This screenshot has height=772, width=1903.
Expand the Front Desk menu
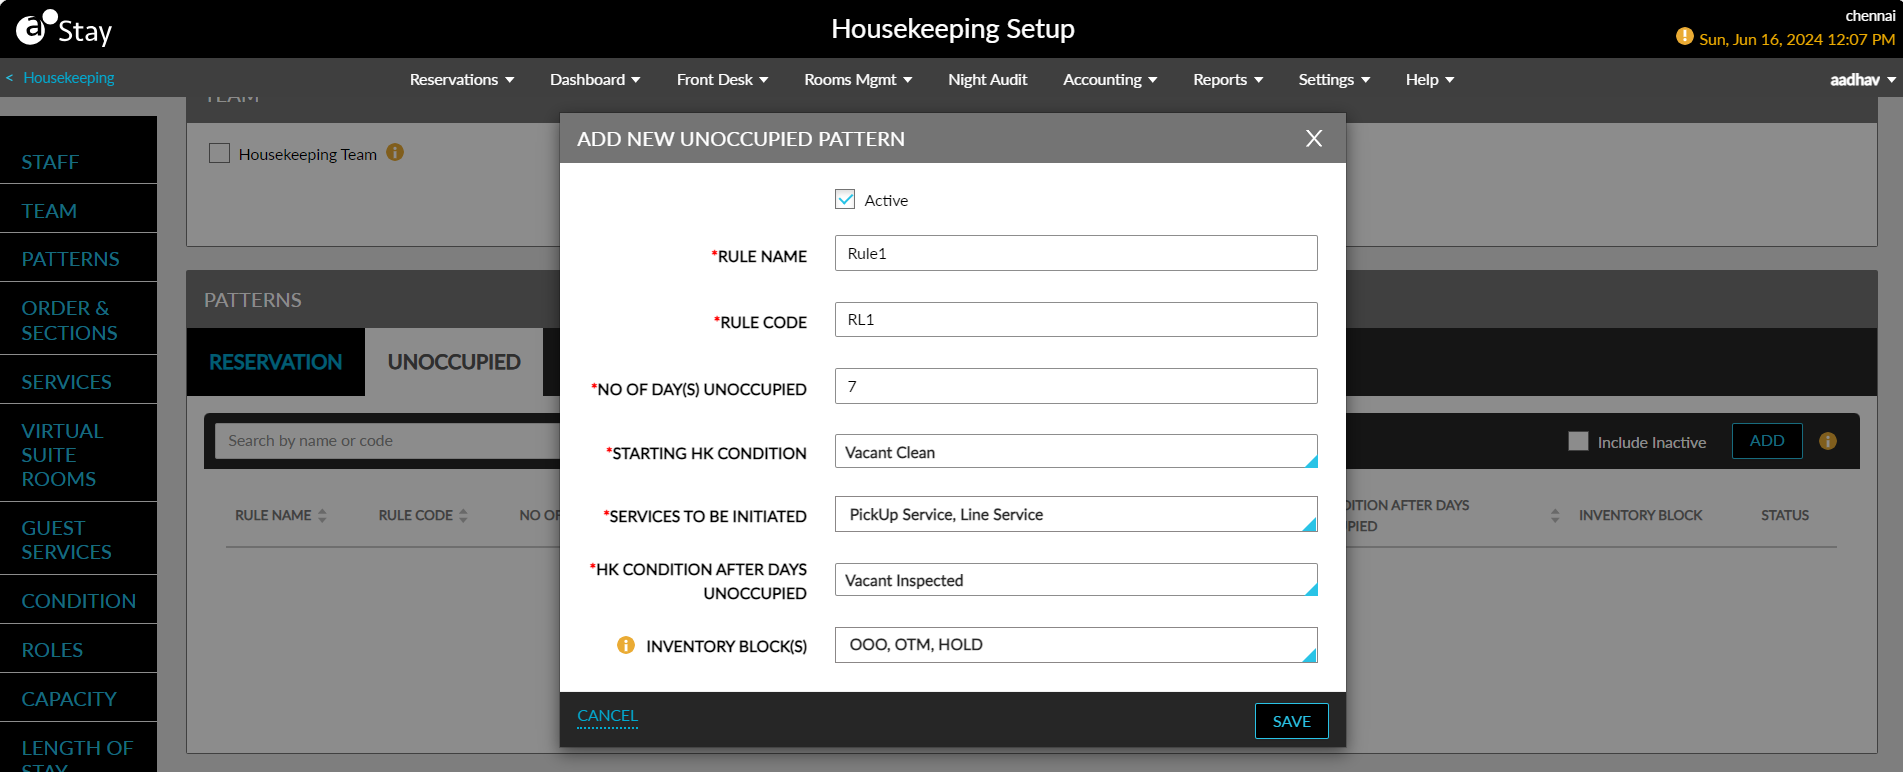(x=722, y=79)
